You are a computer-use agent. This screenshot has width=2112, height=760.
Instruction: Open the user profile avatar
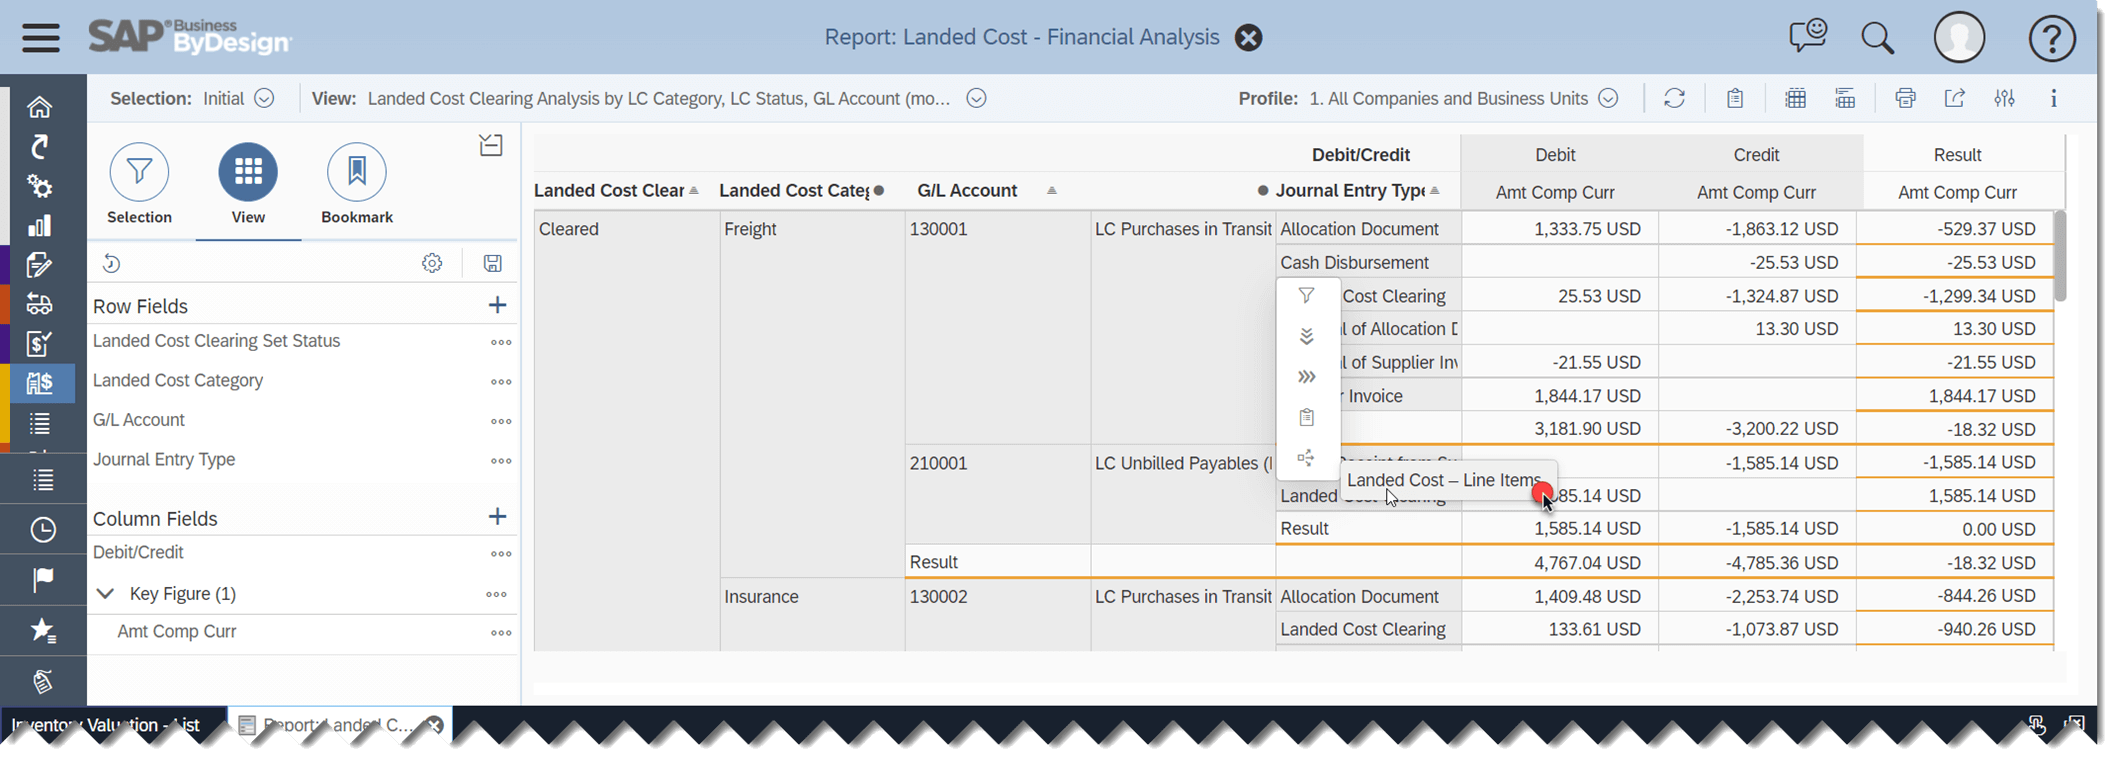[x=1959, y=37]
